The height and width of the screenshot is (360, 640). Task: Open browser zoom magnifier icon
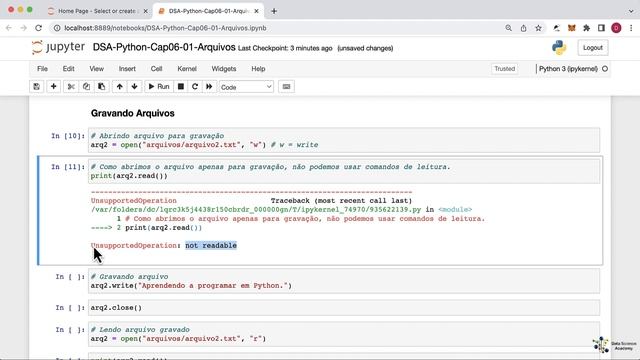(508, 28)
